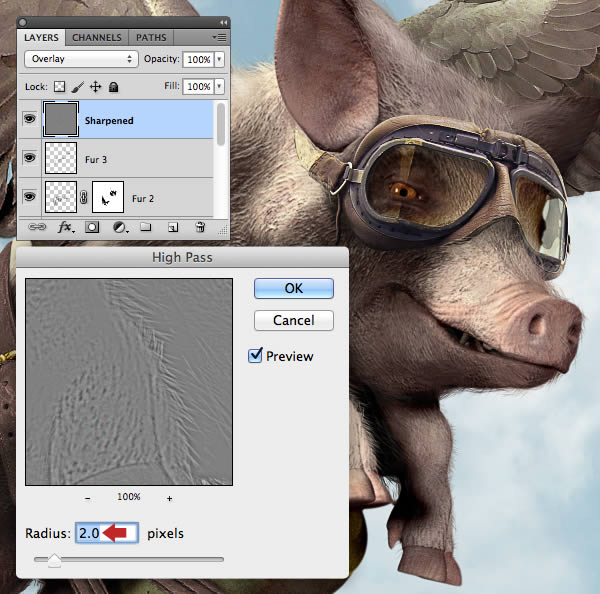Image resolution: width=600 pixels, height=594 pixels.
Task: Click the layer-mask link icon on Fur 2
Action: click(x=84, y=197)
